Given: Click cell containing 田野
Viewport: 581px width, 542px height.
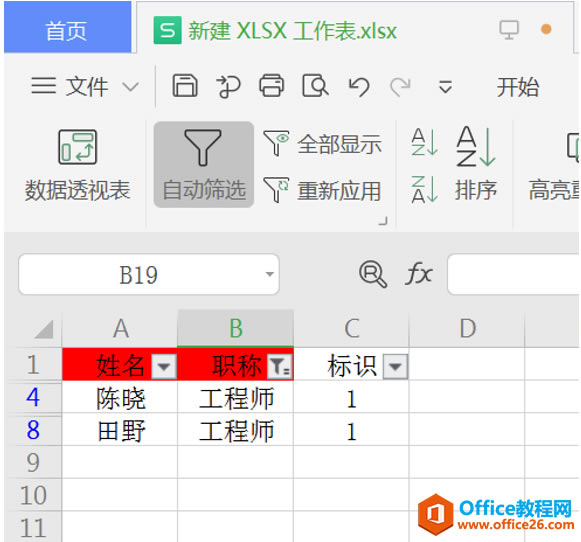Looking at the screenshot, I should tap(120, 429).
